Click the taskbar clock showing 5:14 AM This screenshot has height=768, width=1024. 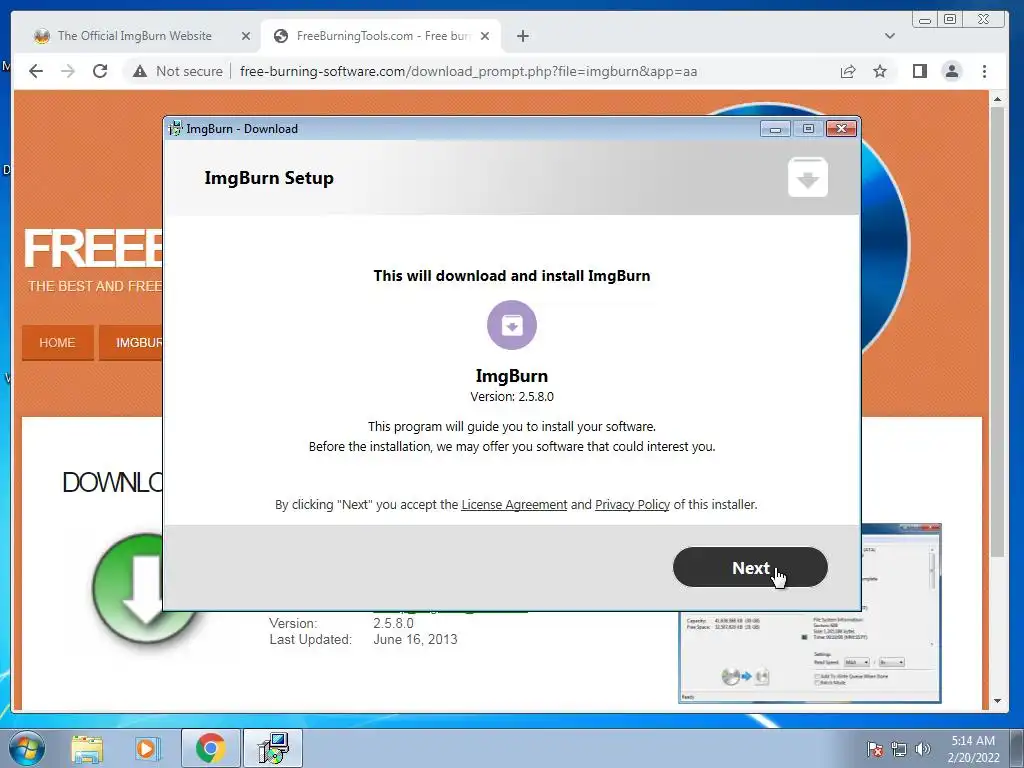pos(973,749)
